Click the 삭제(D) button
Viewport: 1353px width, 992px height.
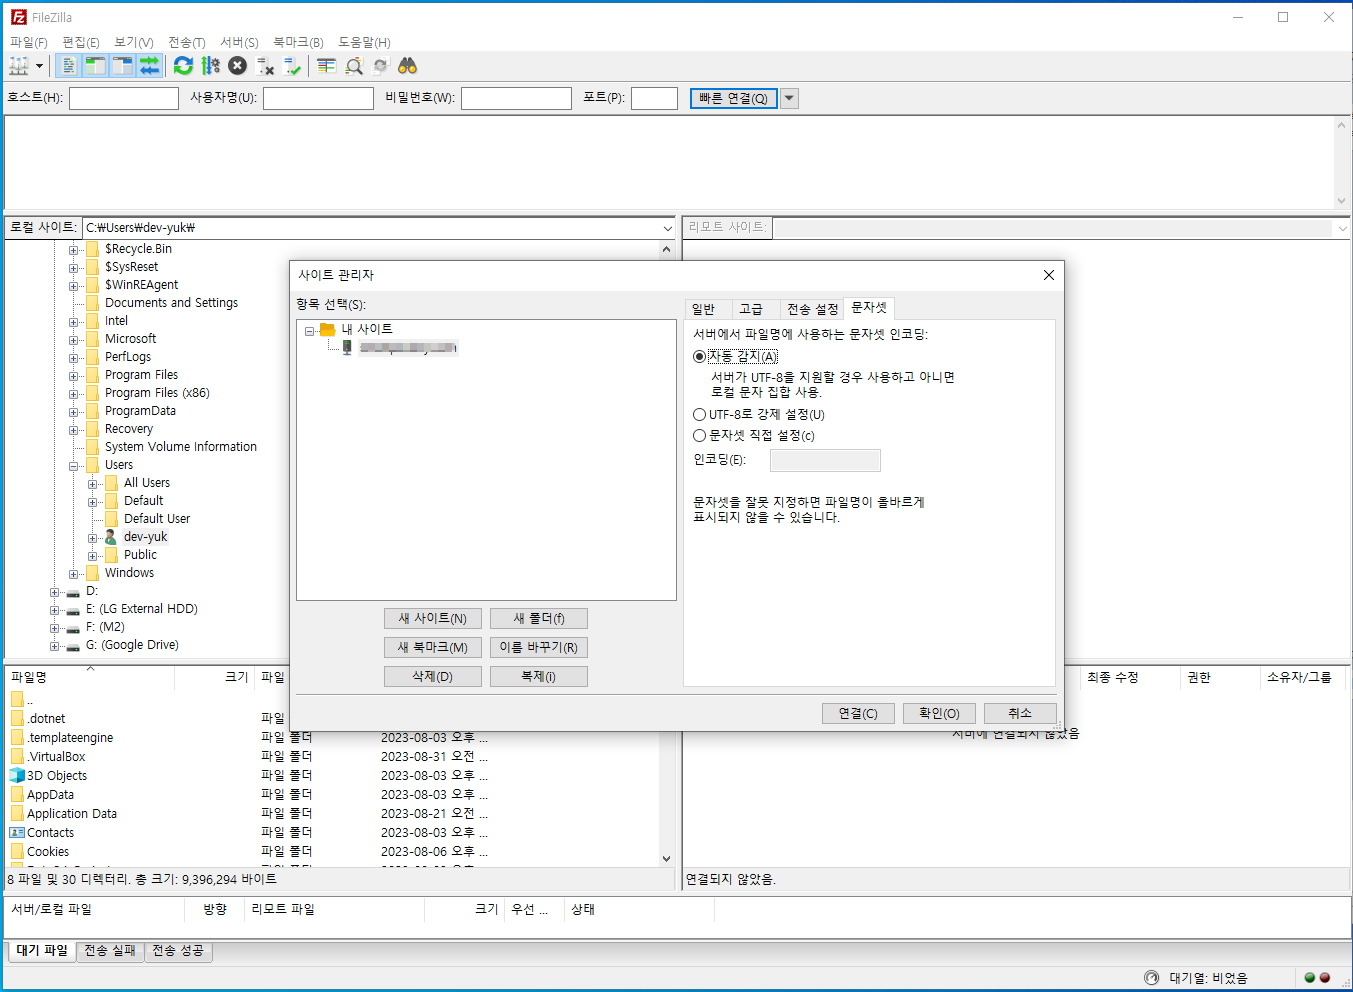[x=433, y=677]
